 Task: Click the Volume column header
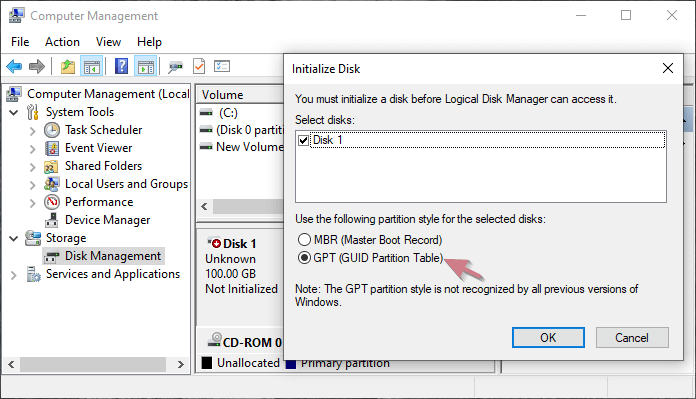tap(241, 95)
